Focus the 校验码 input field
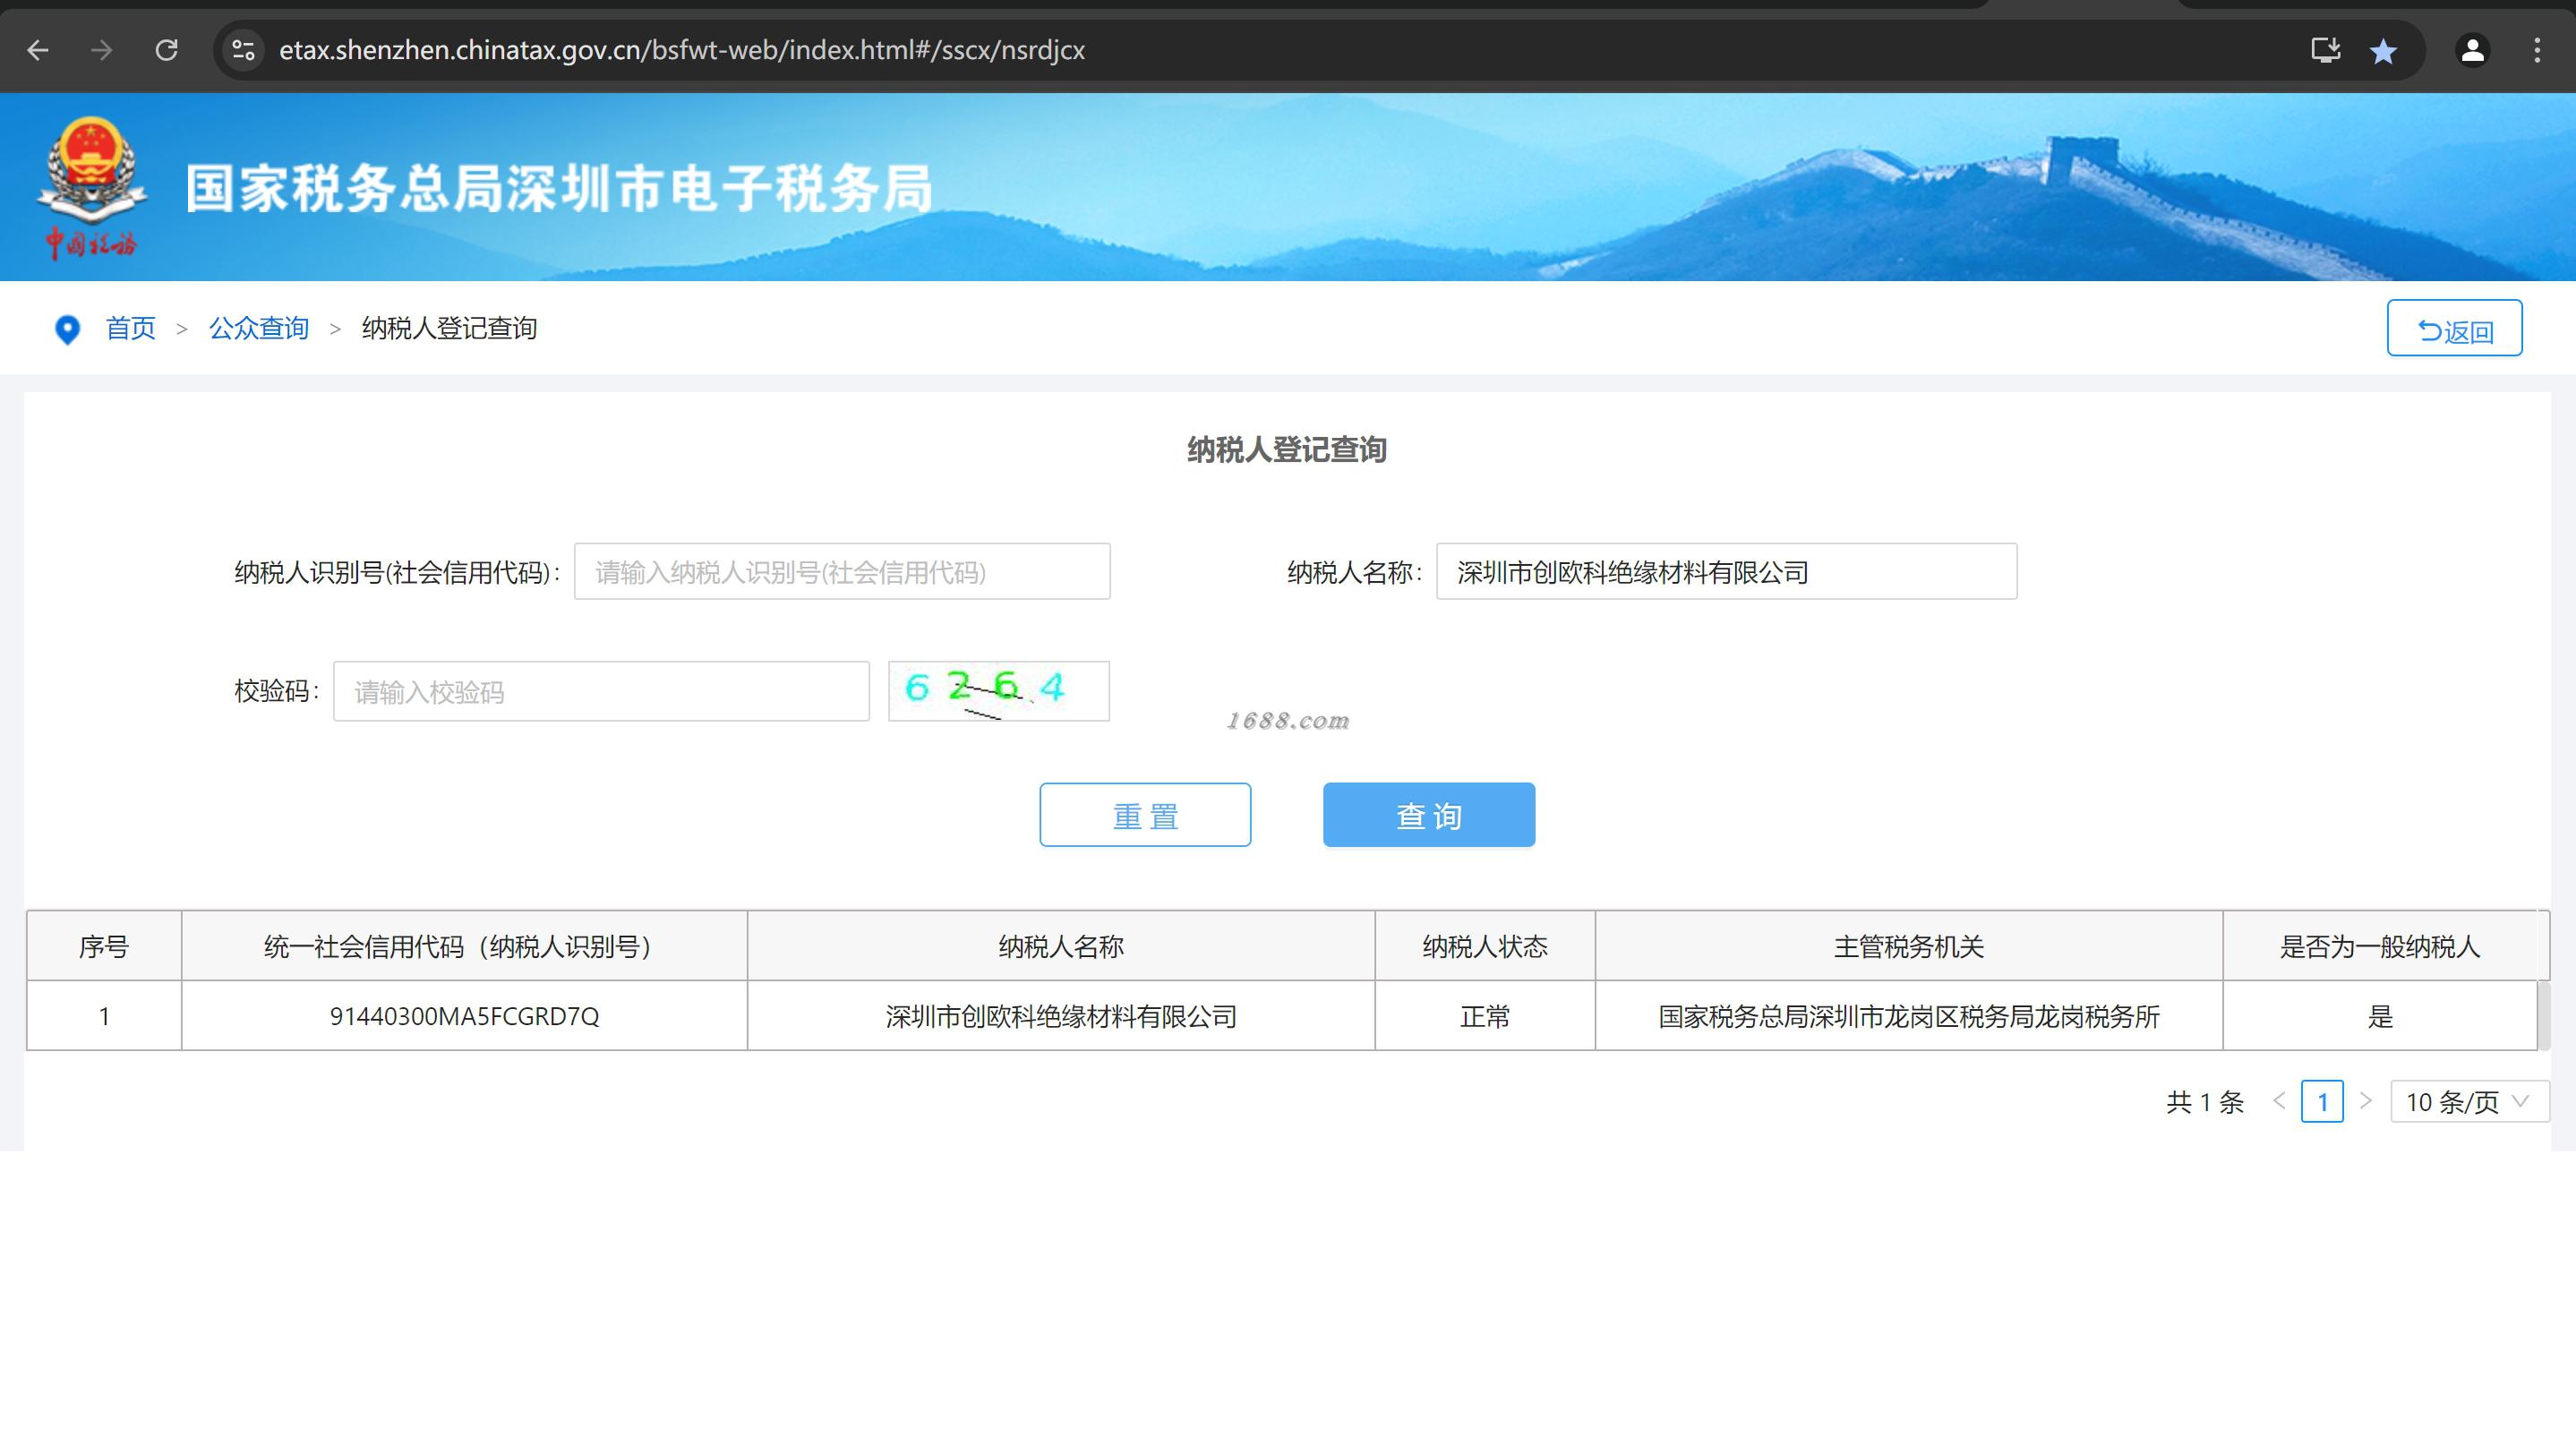 (x=601, y=691)
